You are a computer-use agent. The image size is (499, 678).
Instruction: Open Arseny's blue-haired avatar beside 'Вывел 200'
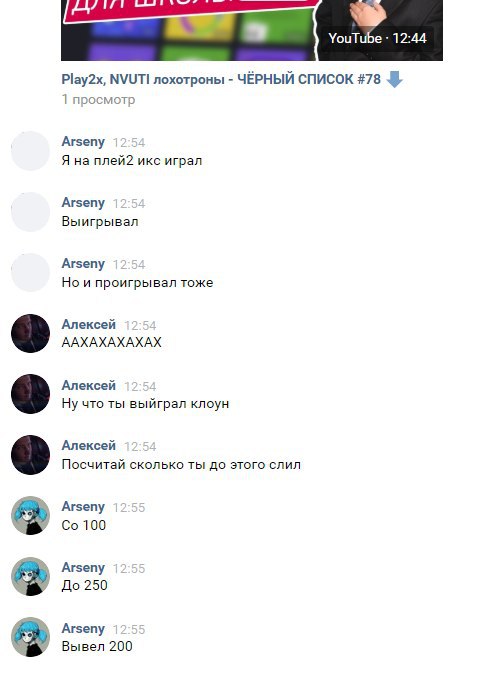[x=30, y=637]
